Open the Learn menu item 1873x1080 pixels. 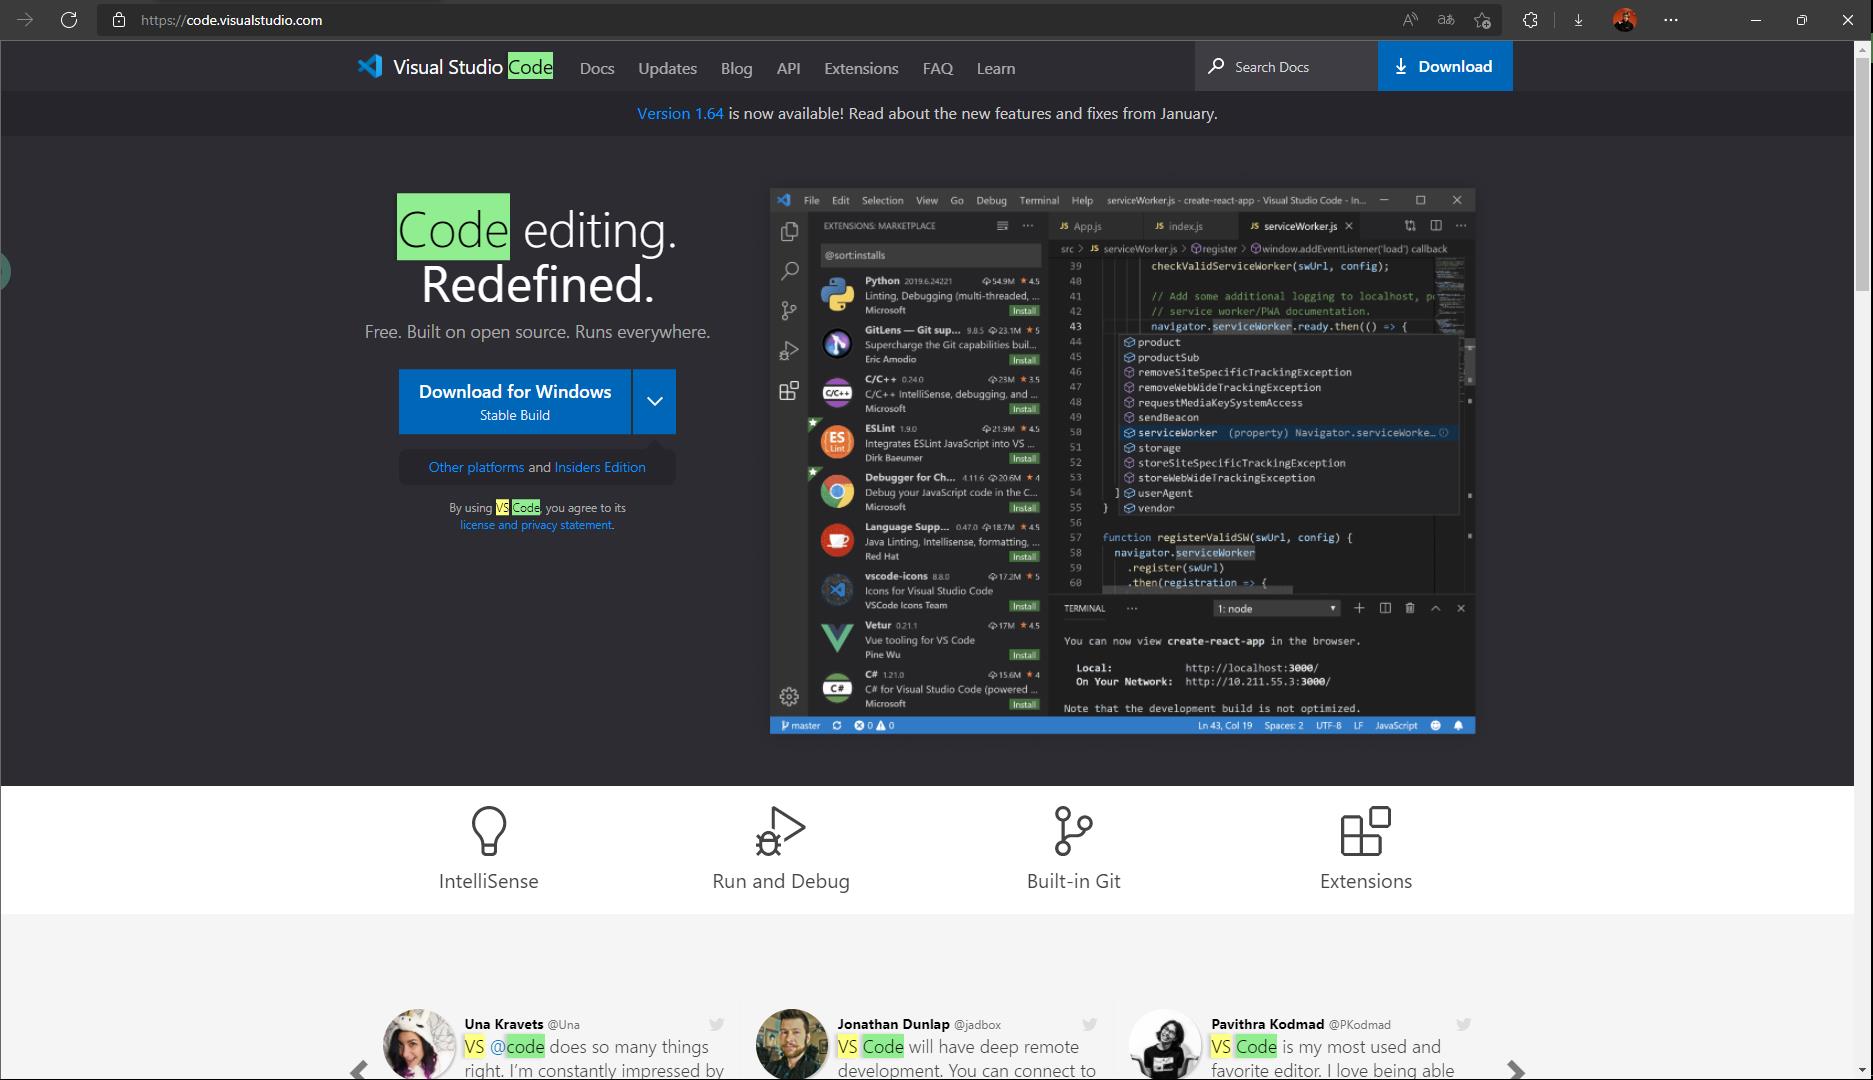point(995,68)
